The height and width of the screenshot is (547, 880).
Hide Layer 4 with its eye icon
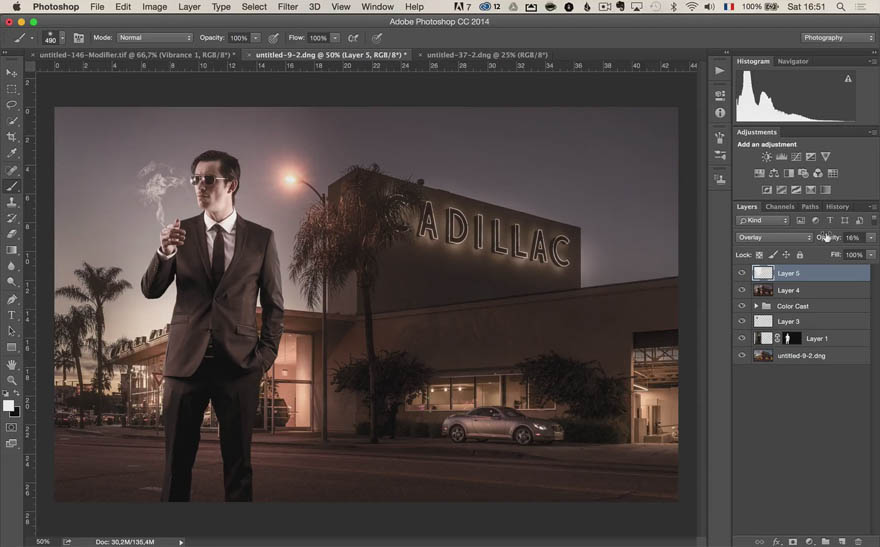pos(741,290)
